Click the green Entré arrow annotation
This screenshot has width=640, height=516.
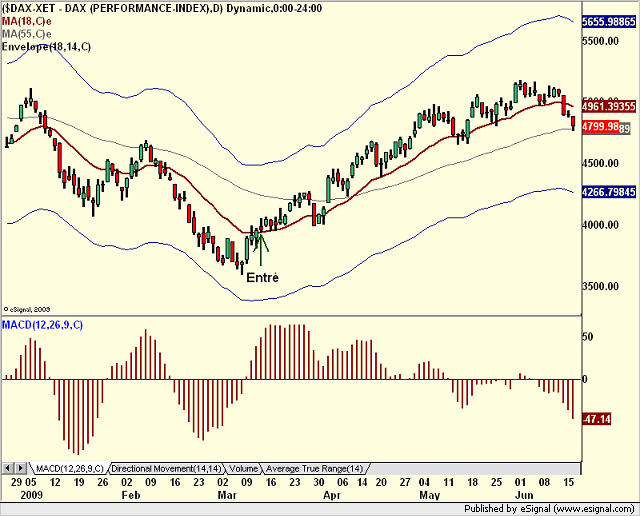pos(261,248)
